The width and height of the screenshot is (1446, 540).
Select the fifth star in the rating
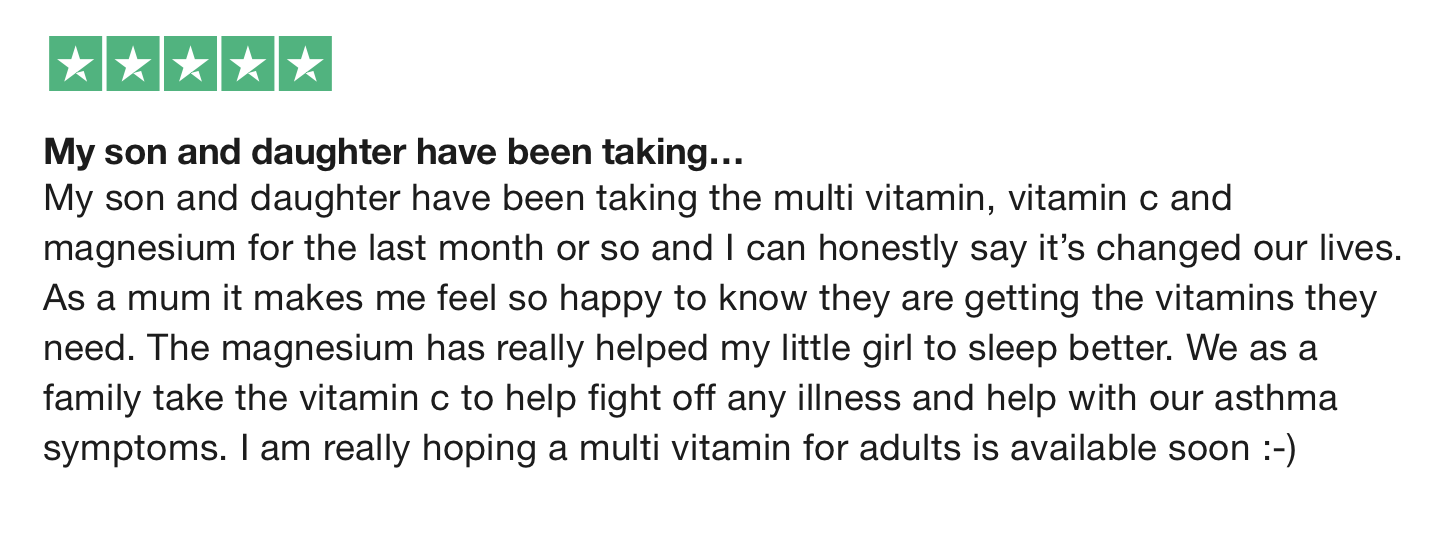(305, 65)
